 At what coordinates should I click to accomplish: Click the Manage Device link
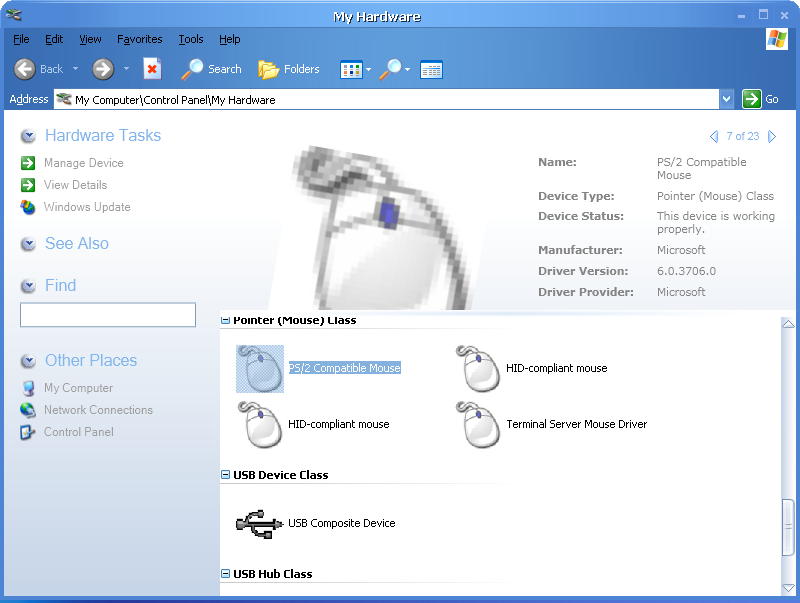(x=83, y=163)
